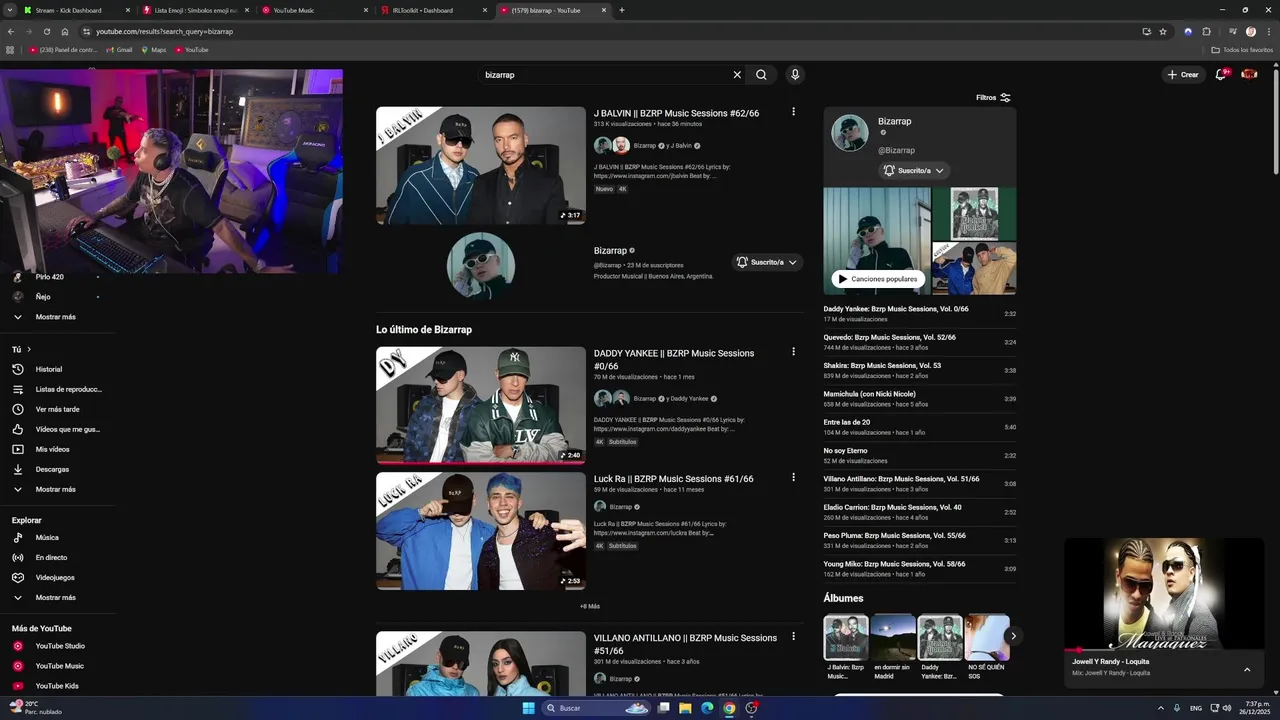Switch to Stream - Kick Dashboard tab

[x=75, y=10]
